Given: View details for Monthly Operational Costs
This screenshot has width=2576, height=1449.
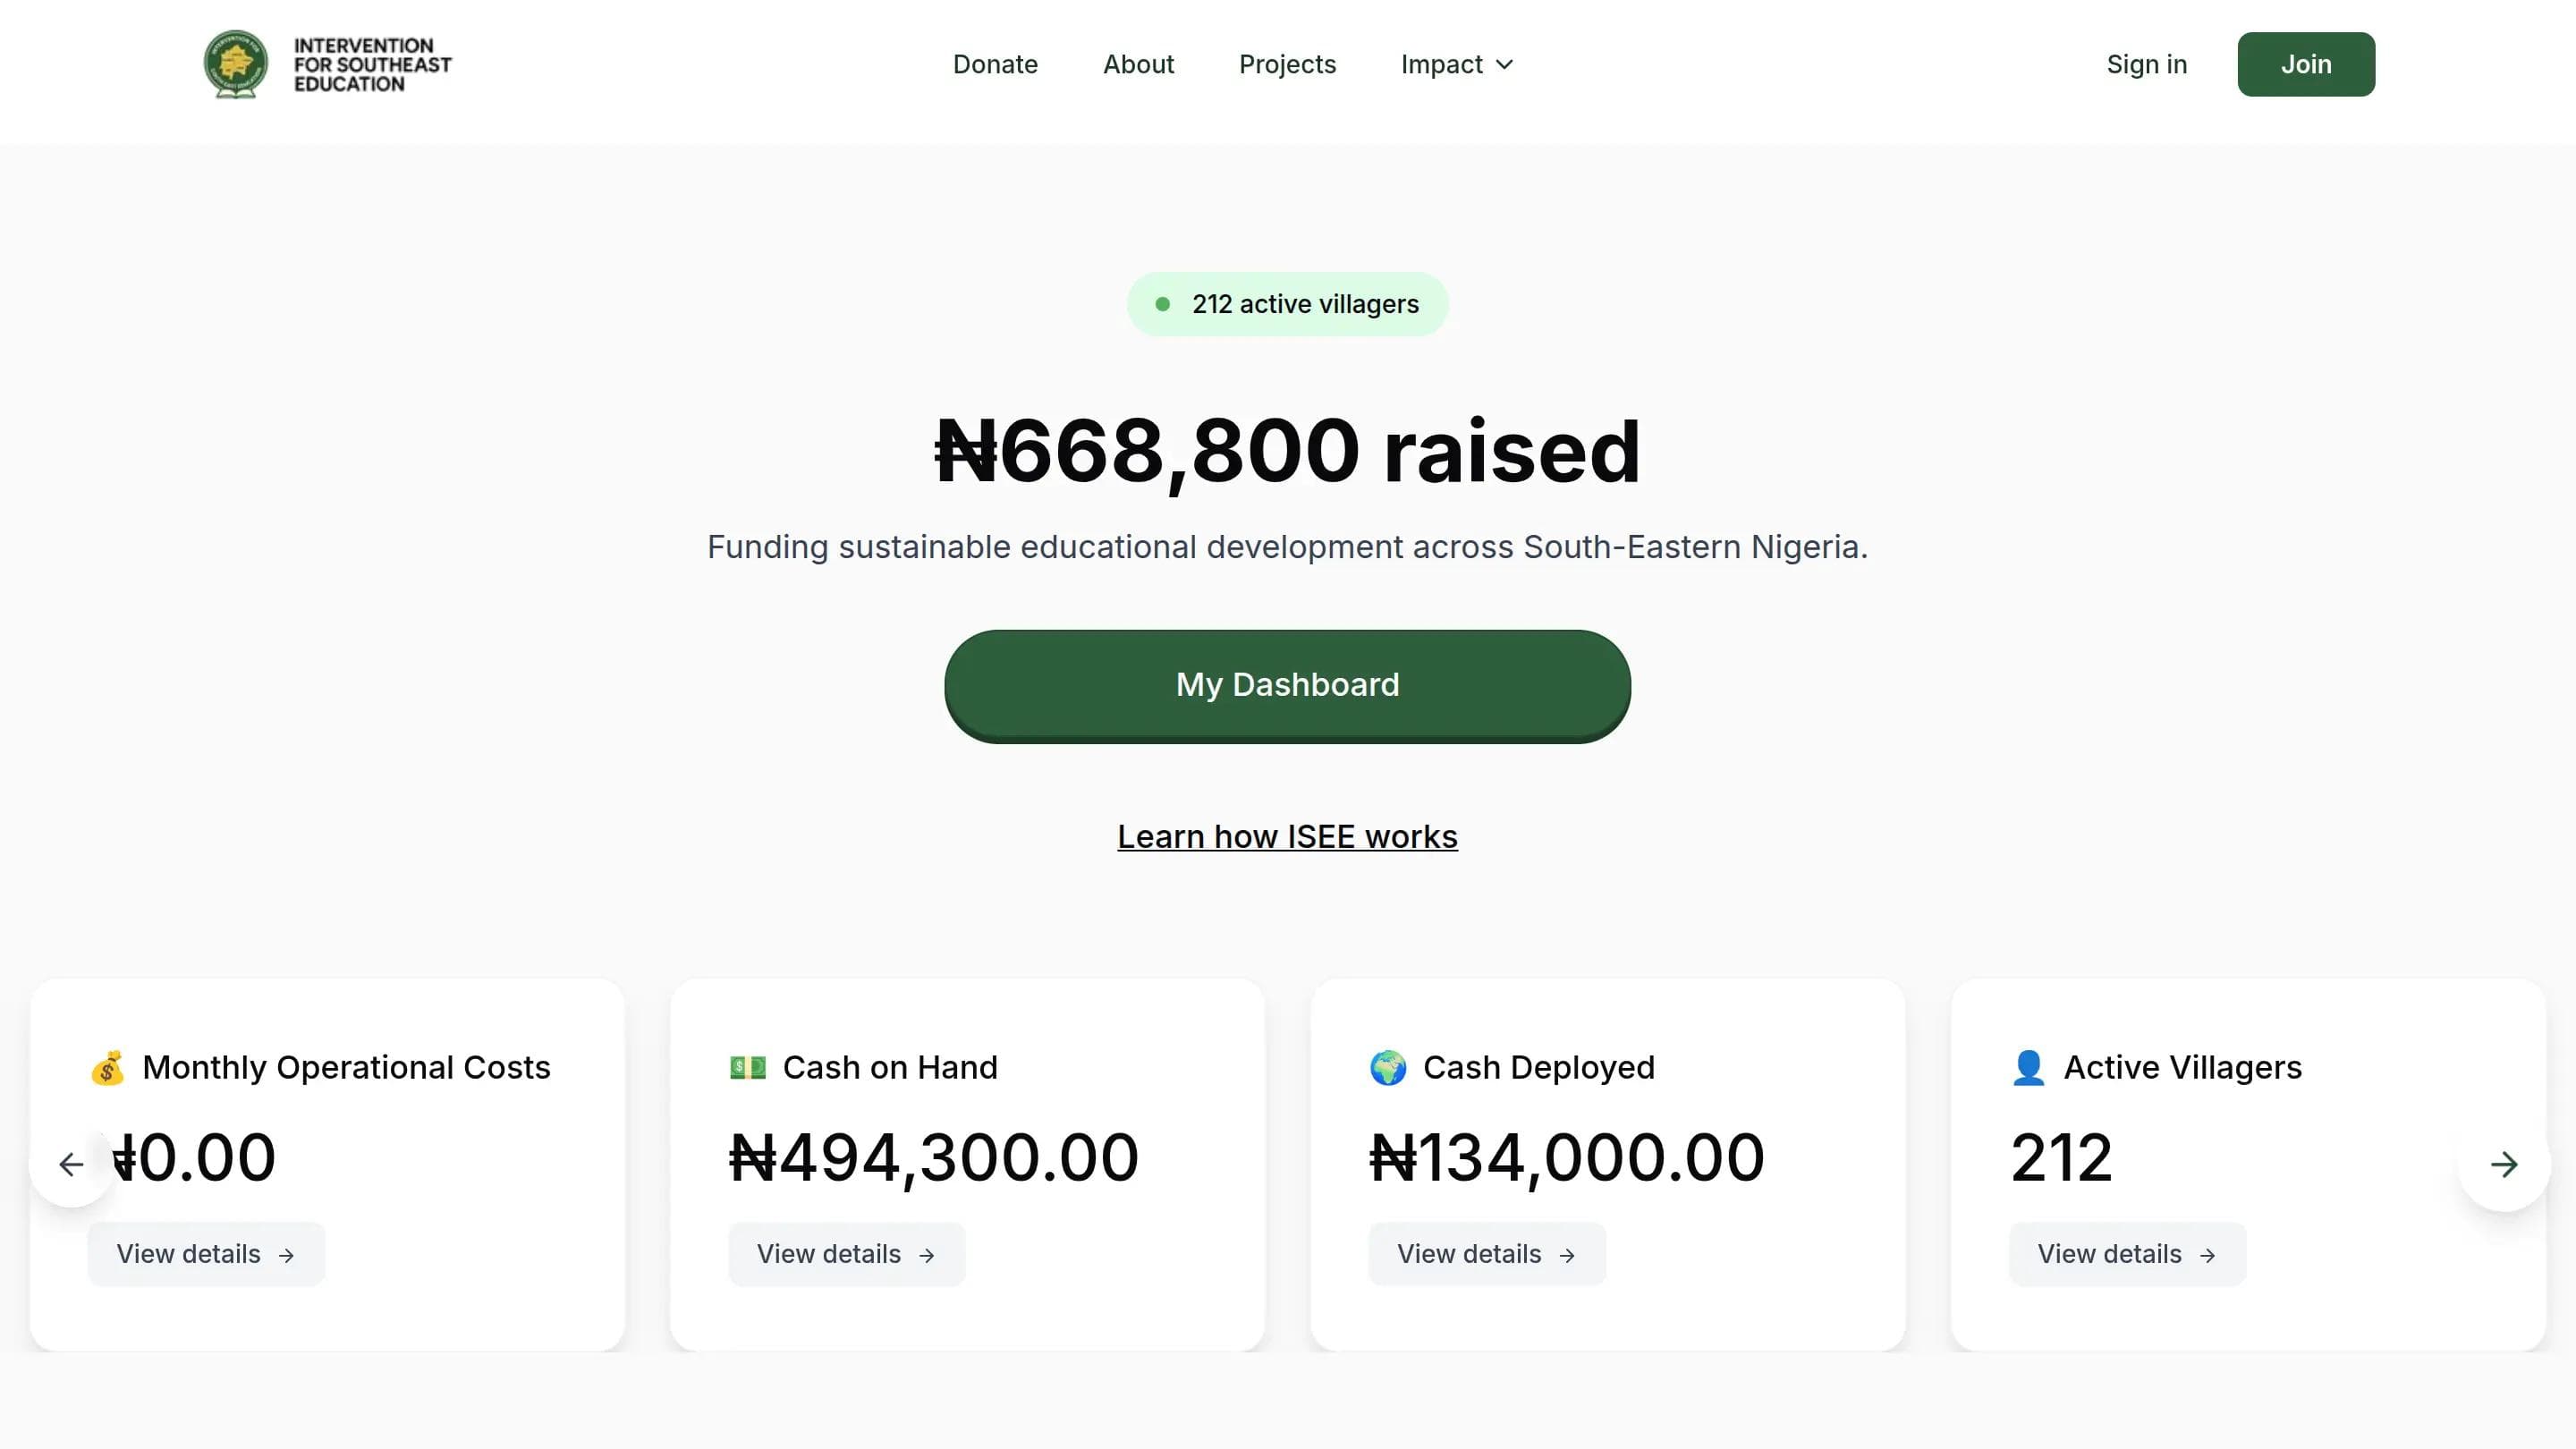Looking at the screenshot, I should point(206,1254).
